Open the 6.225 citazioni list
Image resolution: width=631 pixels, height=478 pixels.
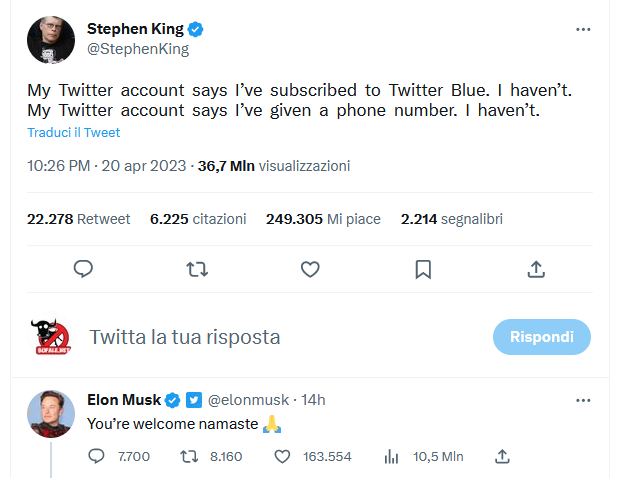coord(198,219)
